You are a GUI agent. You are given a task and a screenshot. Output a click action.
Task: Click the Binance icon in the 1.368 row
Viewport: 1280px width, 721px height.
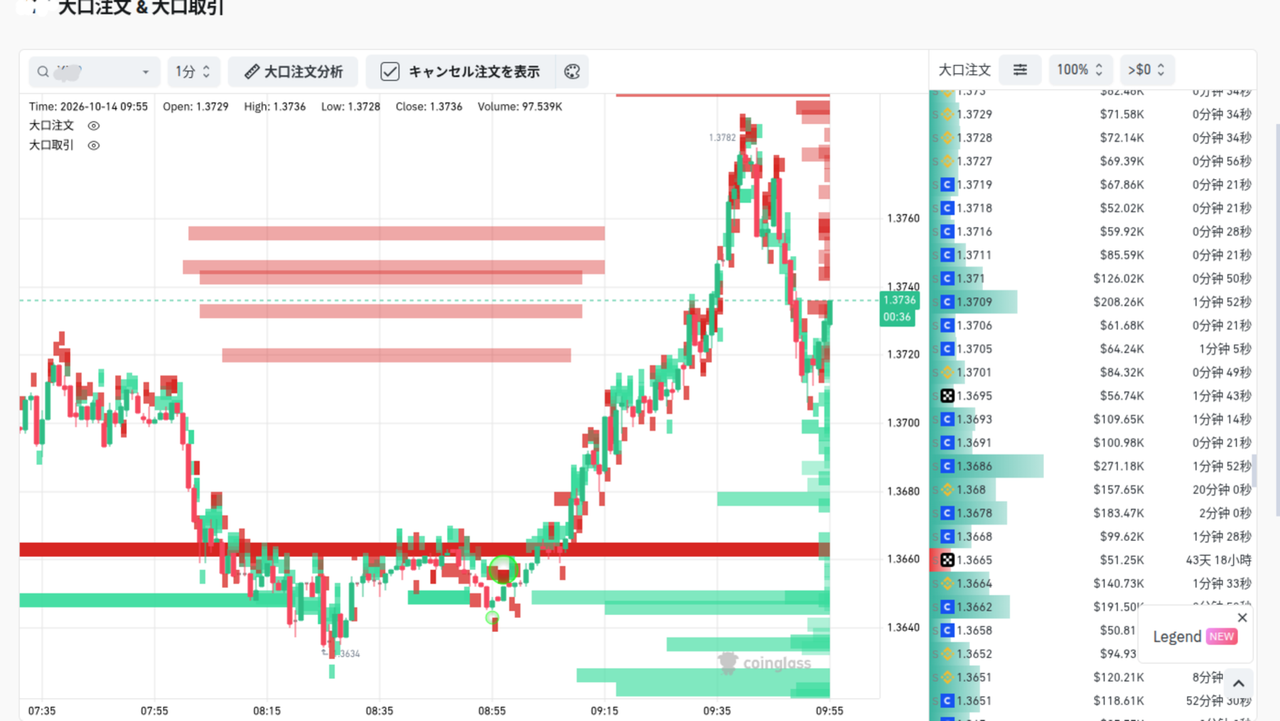pos(948,490)
